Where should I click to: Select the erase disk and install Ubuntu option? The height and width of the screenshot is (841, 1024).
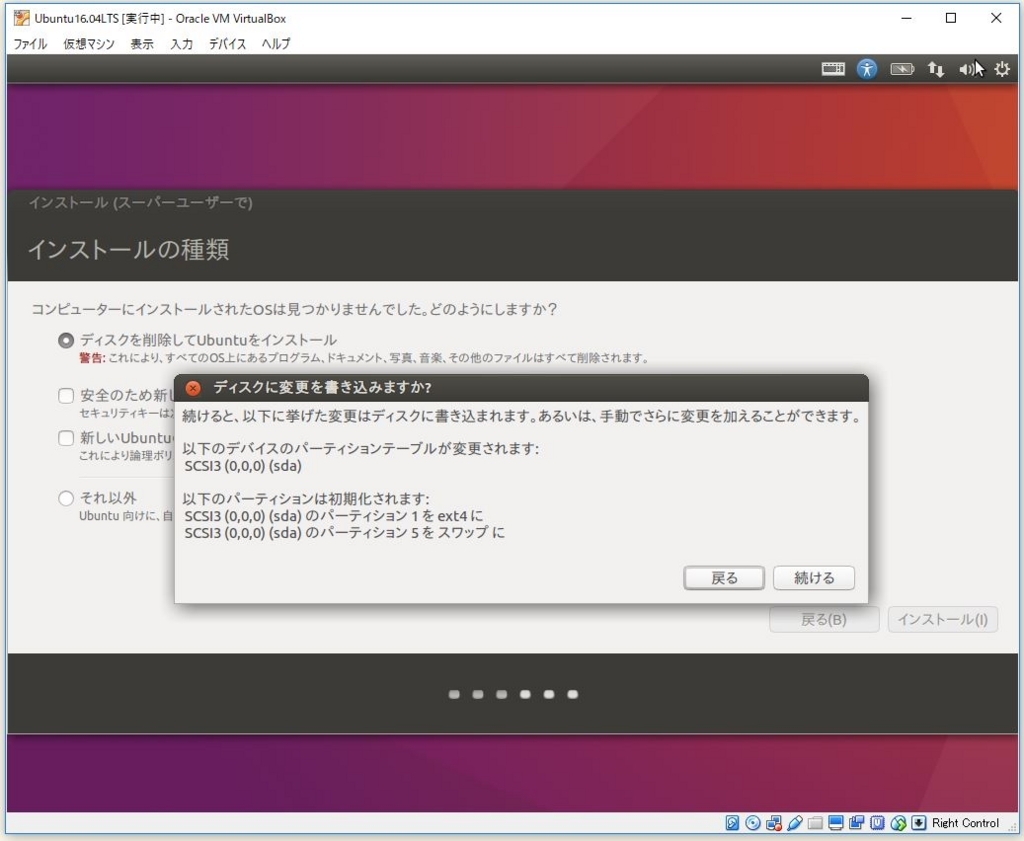(x=66, y=340)
